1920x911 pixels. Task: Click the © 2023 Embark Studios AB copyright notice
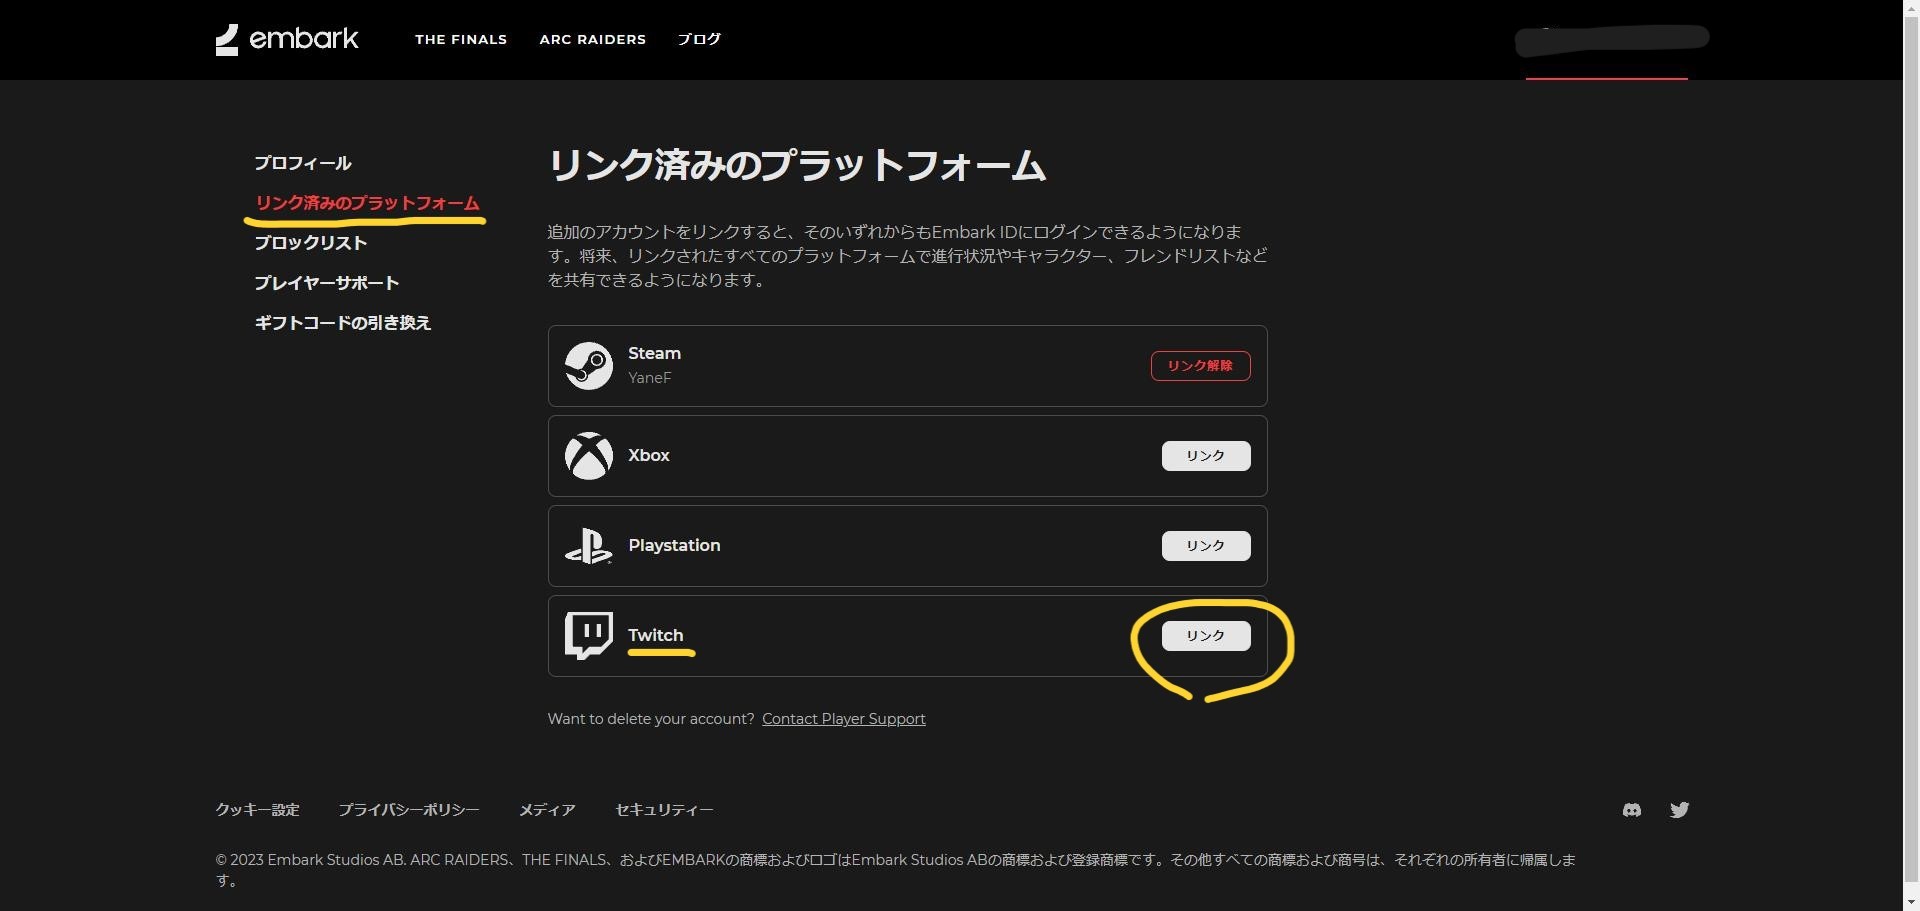(896, 870)
